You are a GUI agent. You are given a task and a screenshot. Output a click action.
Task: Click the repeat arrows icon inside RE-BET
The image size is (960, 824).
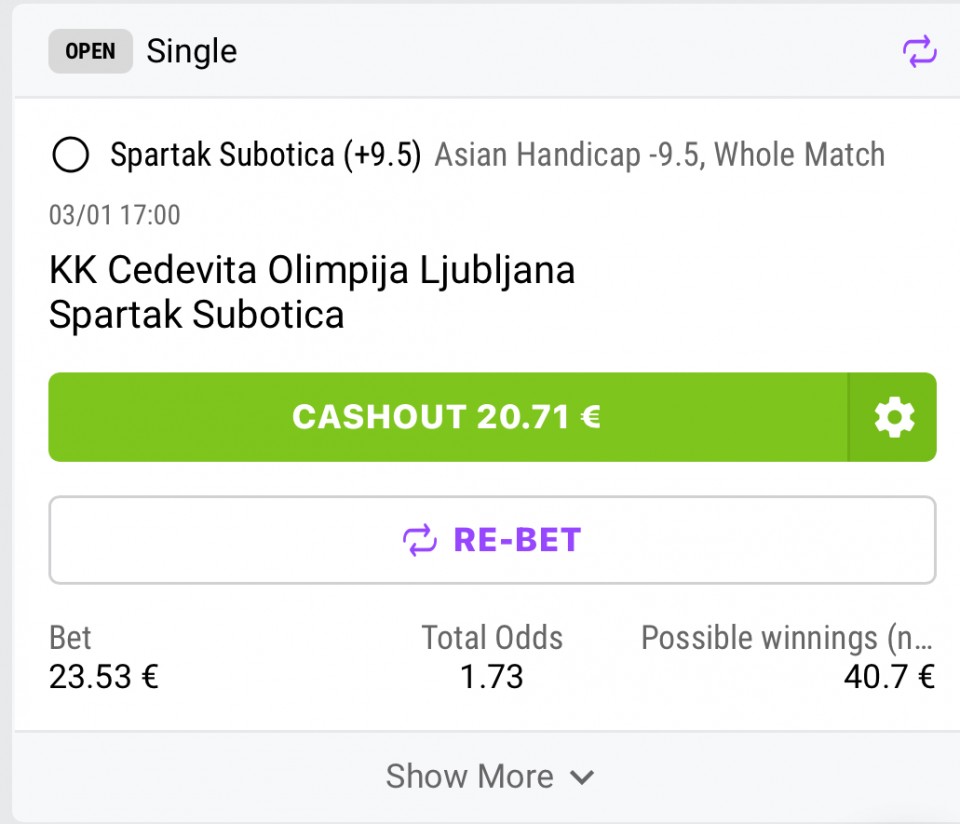(x=420, y=540)
